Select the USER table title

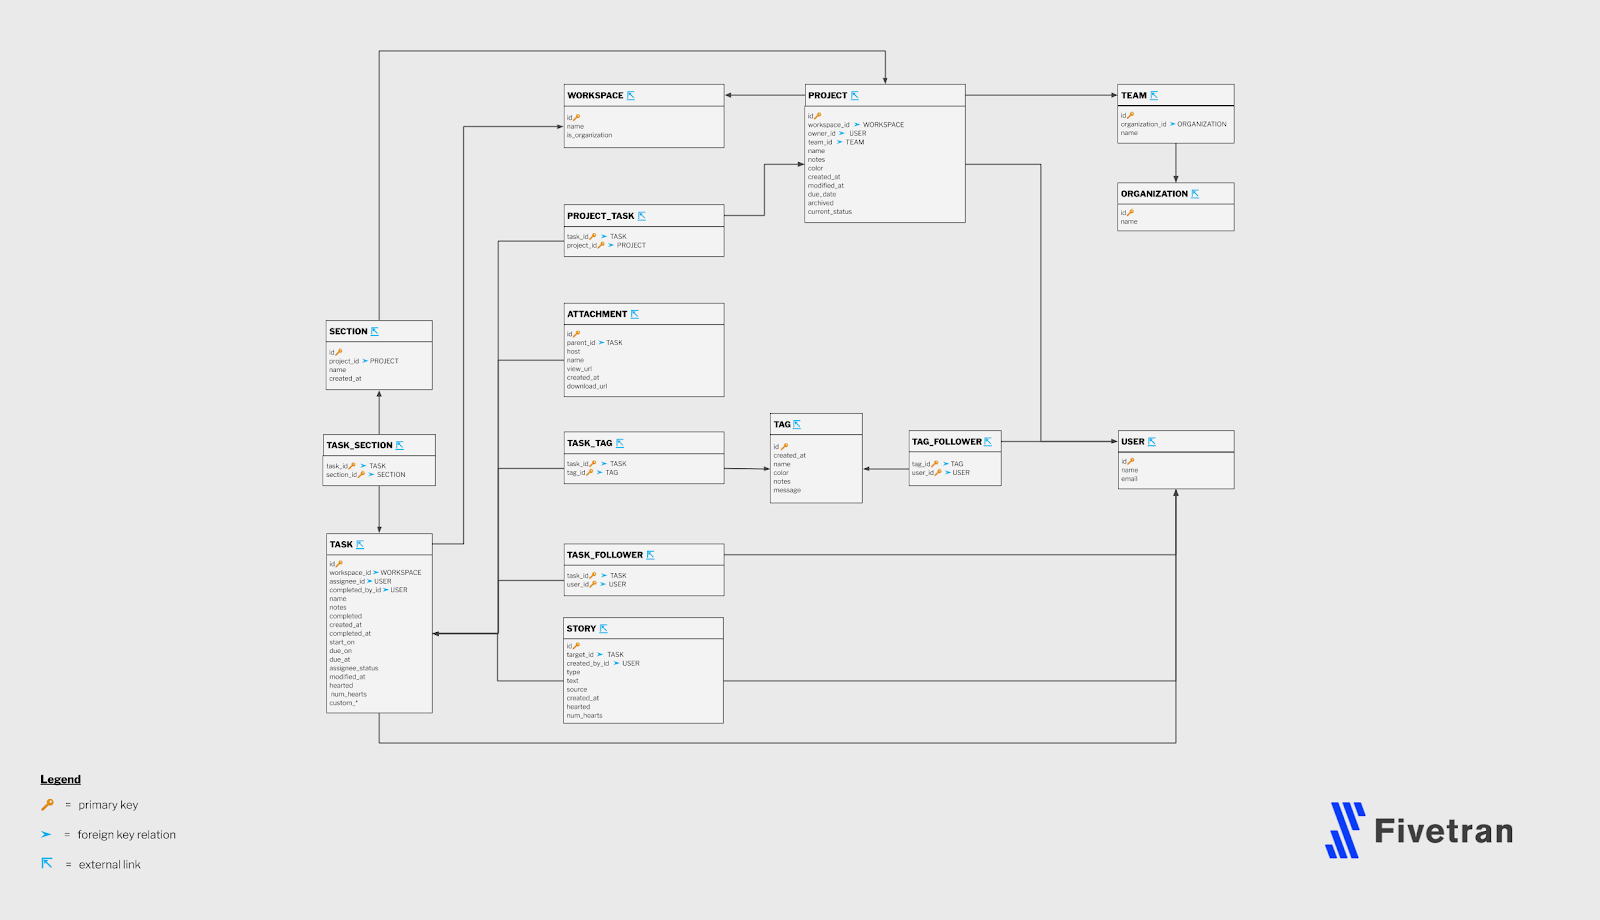[1133, 441]
